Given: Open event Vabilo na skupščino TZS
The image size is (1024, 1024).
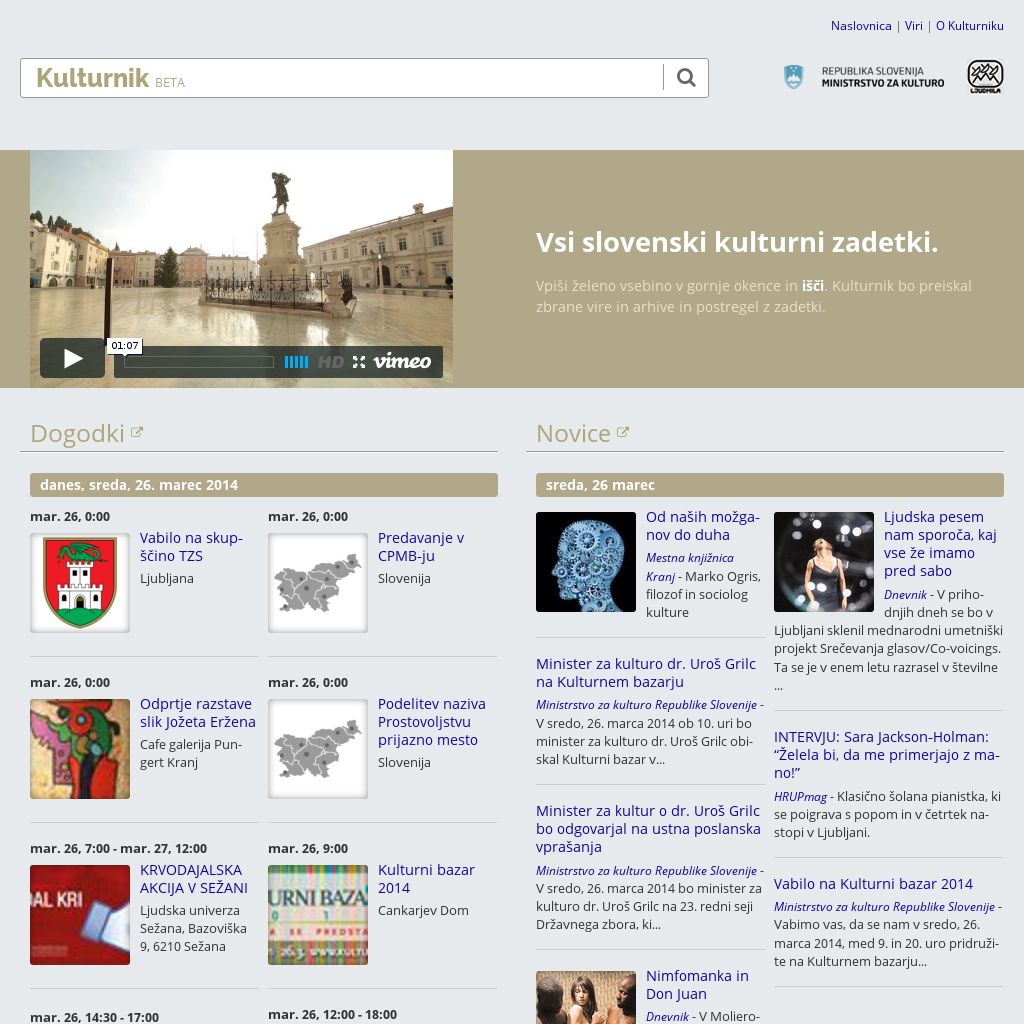Looking at the screenshot, I should [x=191, y=547].
